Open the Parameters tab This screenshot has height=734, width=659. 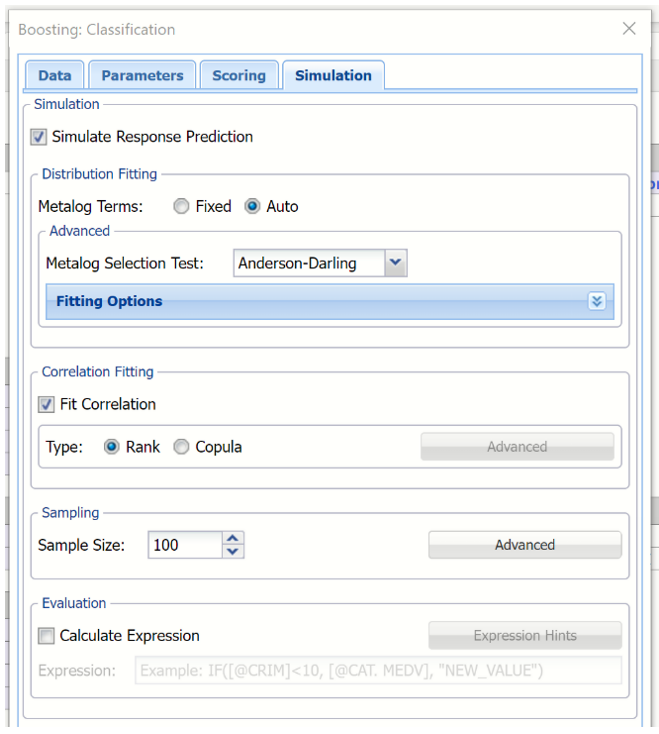click(x=142, y=76)
